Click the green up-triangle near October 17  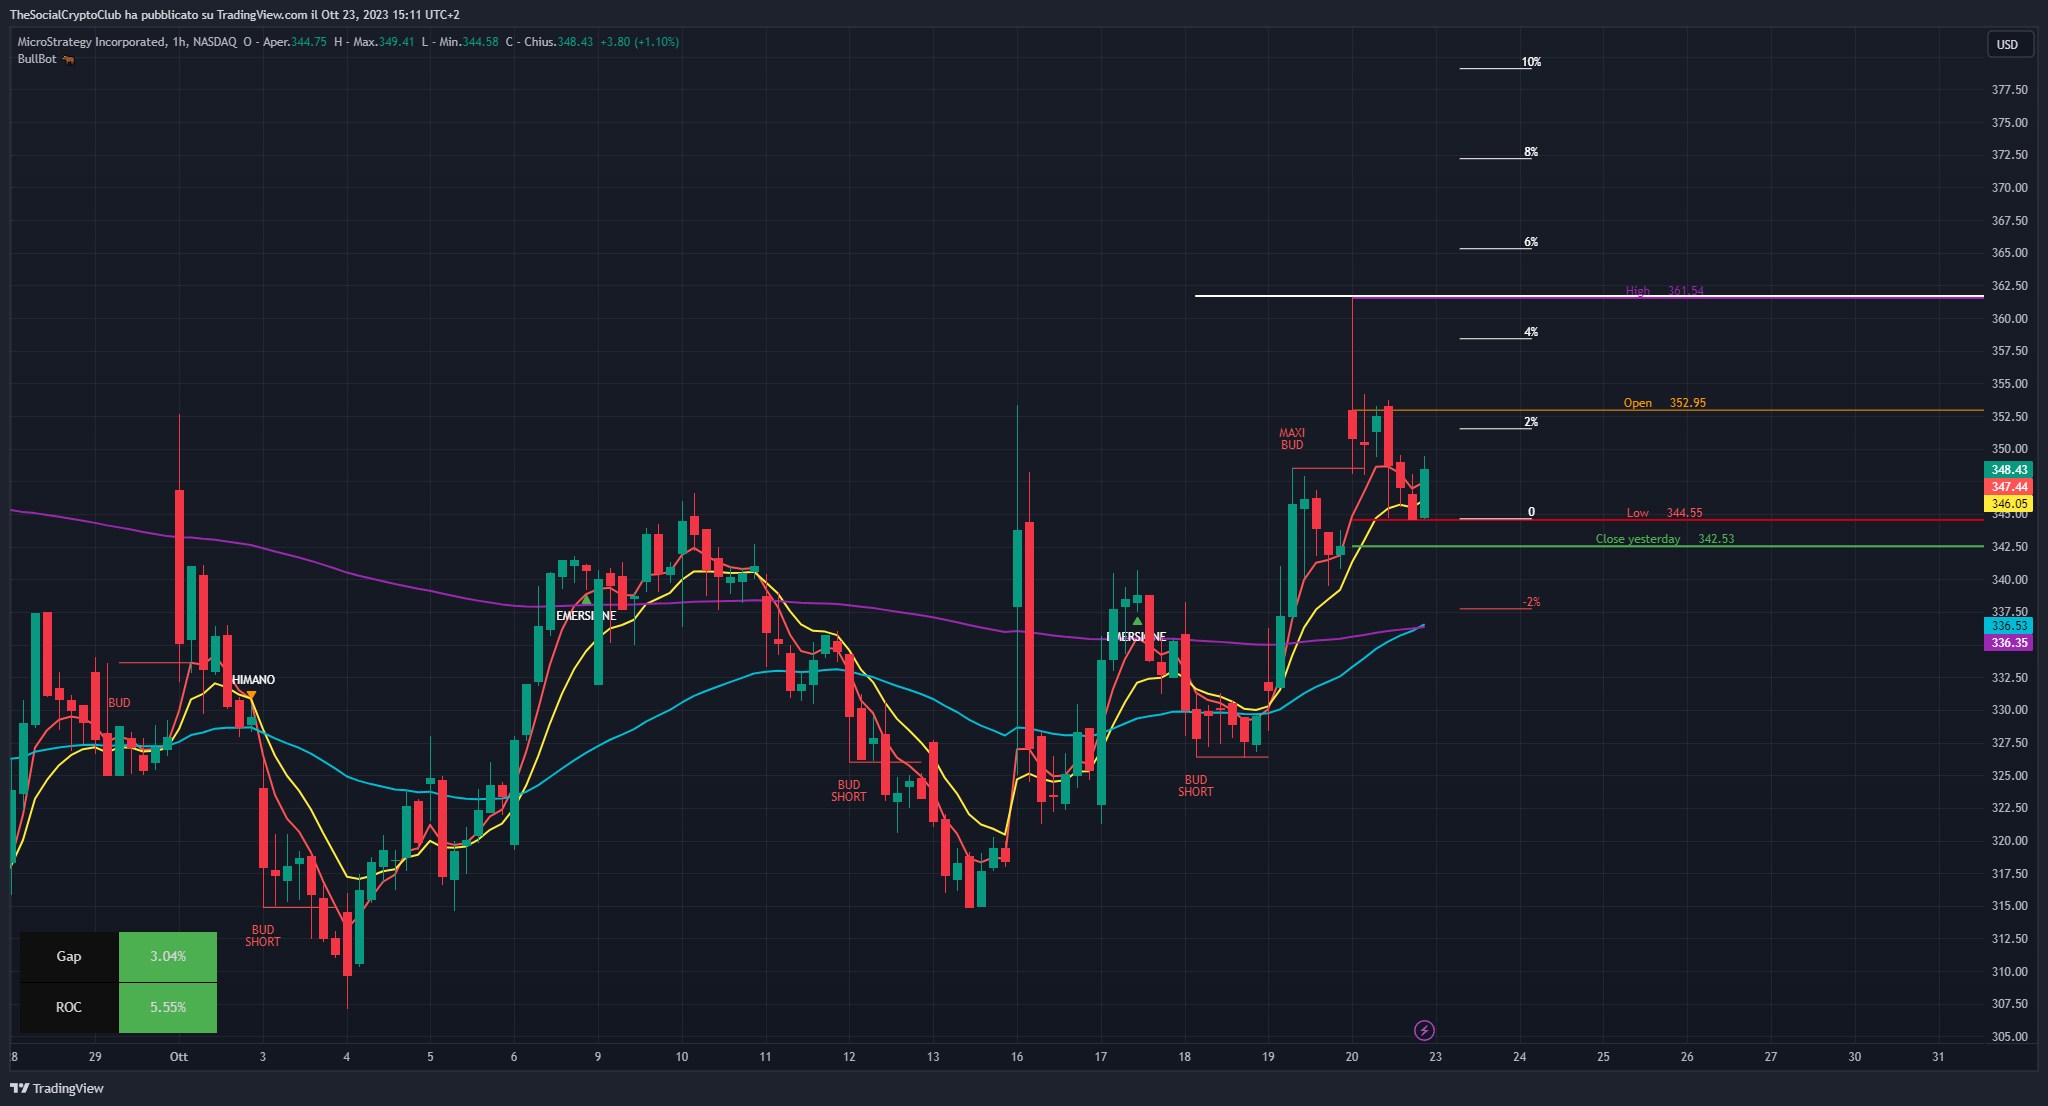pos(1137,621)
